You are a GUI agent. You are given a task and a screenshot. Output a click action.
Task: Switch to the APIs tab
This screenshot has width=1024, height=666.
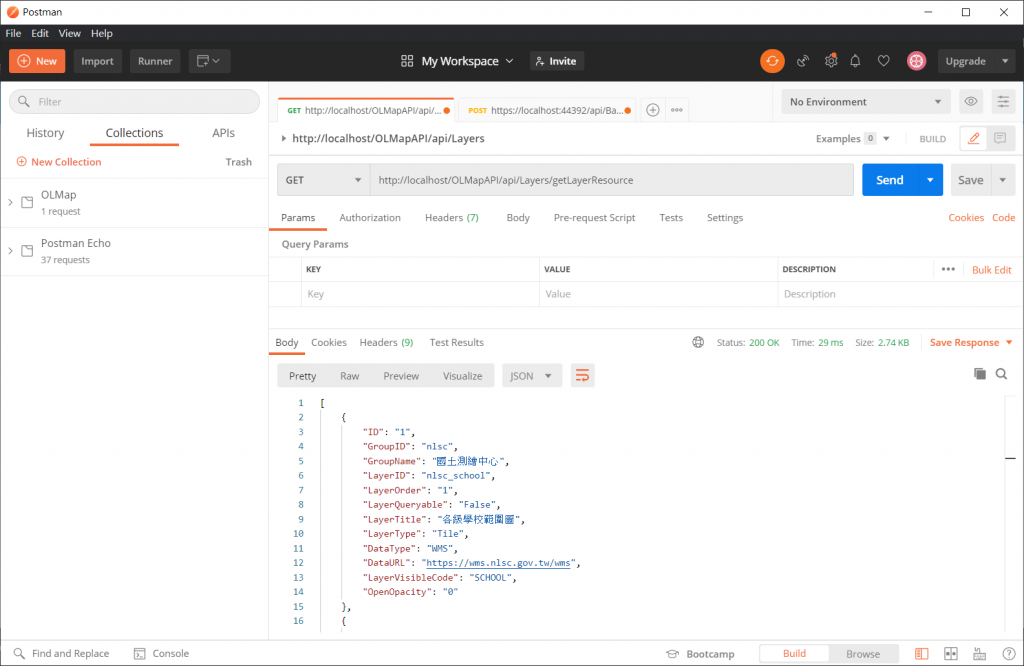223,133
